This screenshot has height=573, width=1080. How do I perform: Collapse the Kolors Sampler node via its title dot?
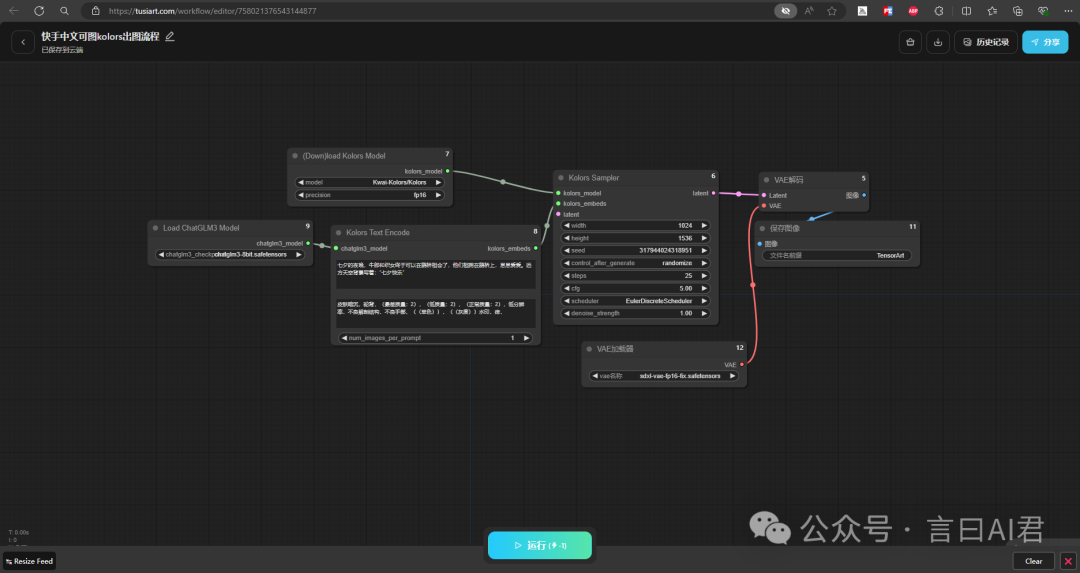point(561,178)
